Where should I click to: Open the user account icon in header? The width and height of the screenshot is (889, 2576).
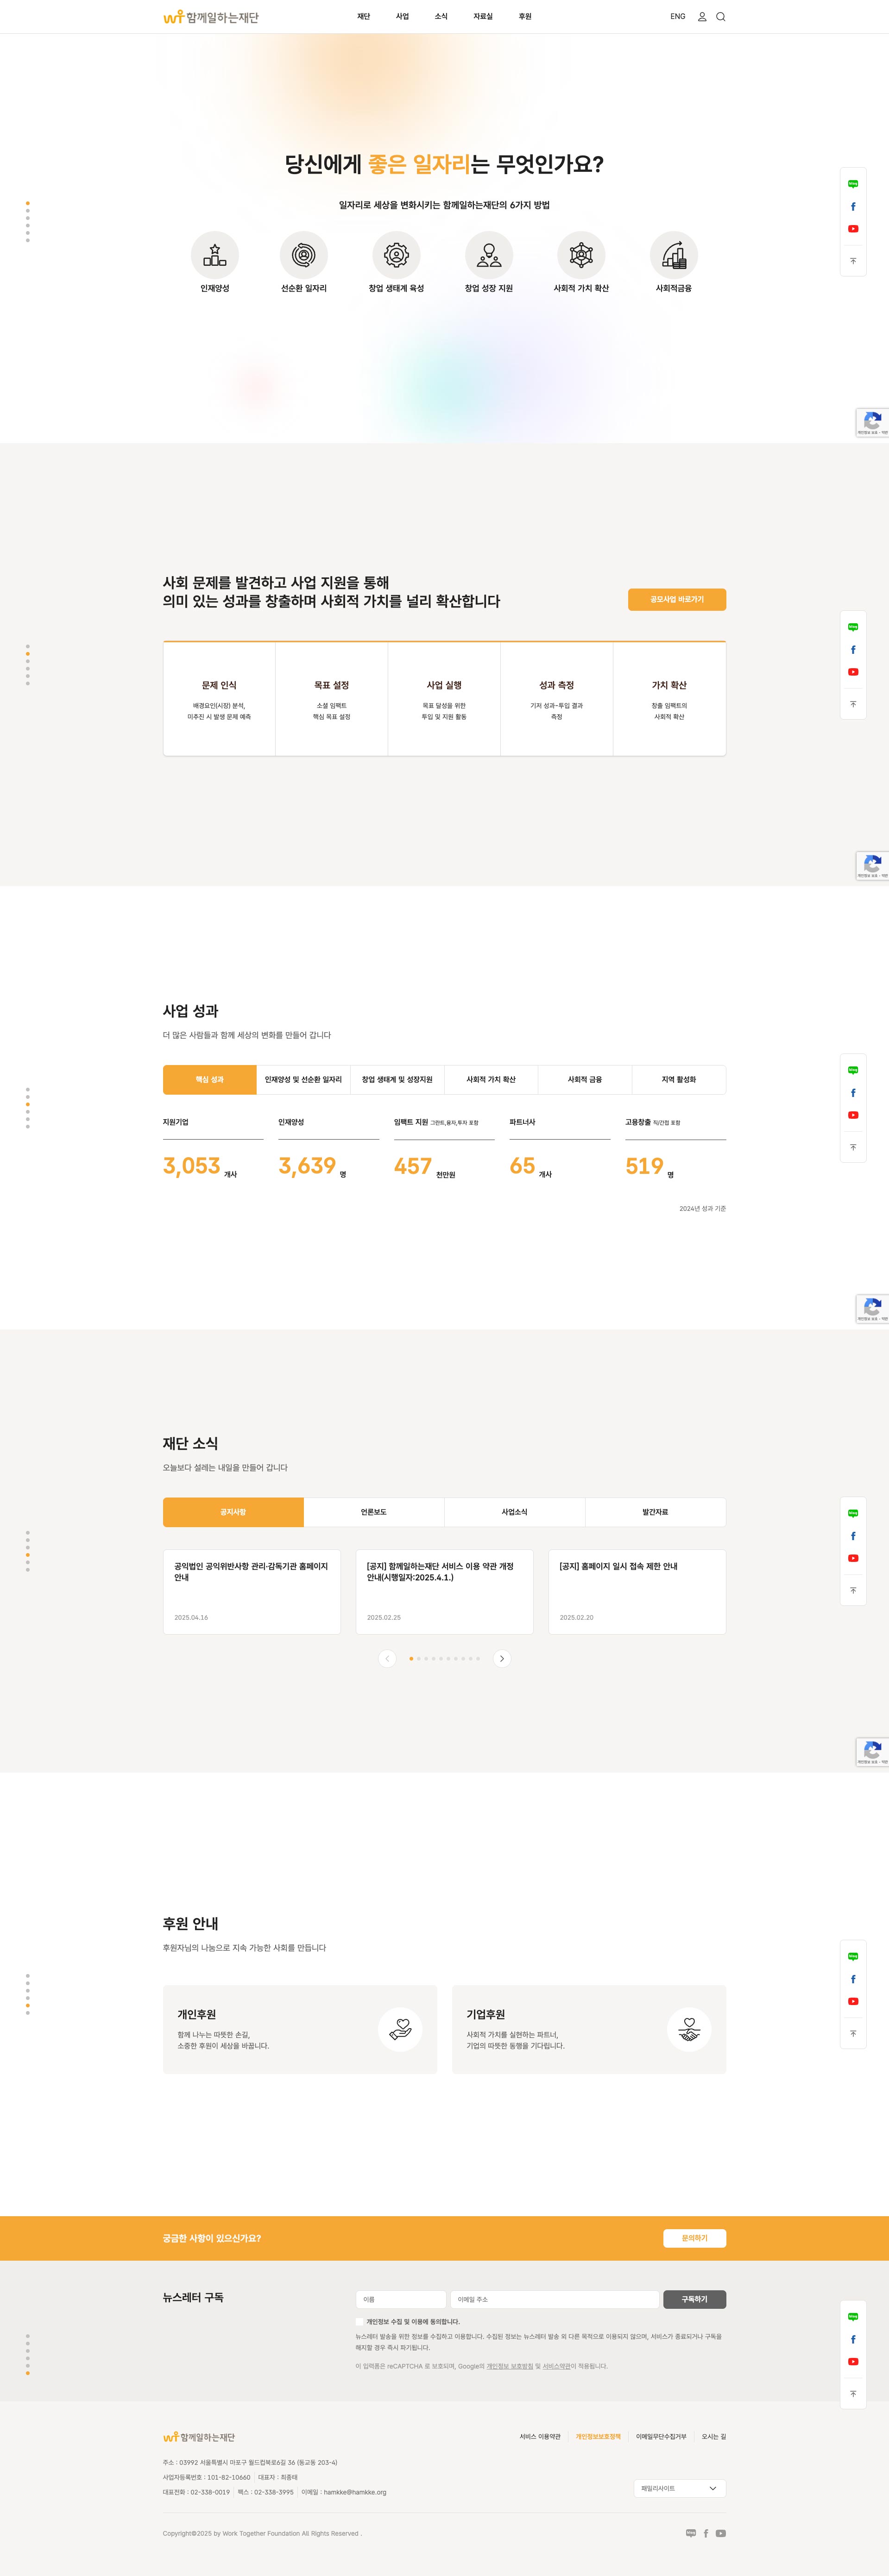pyautogui.click(x=702, y=17)
